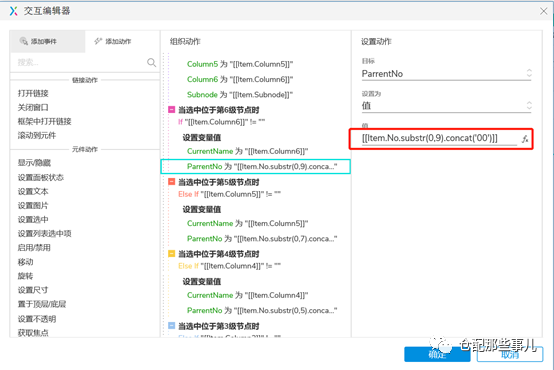The image size is (554, 370).
Task: Select the 设置文本 action
Action: click(33, 192)
